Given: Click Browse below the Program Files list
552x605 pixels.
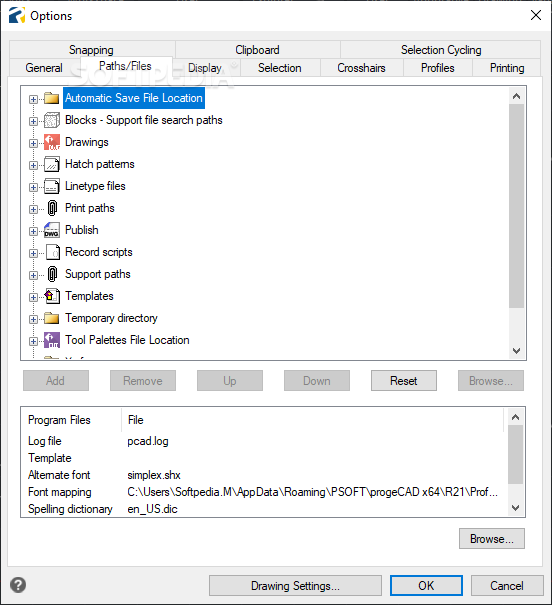Looking at the screenshot, I should 491,539.
